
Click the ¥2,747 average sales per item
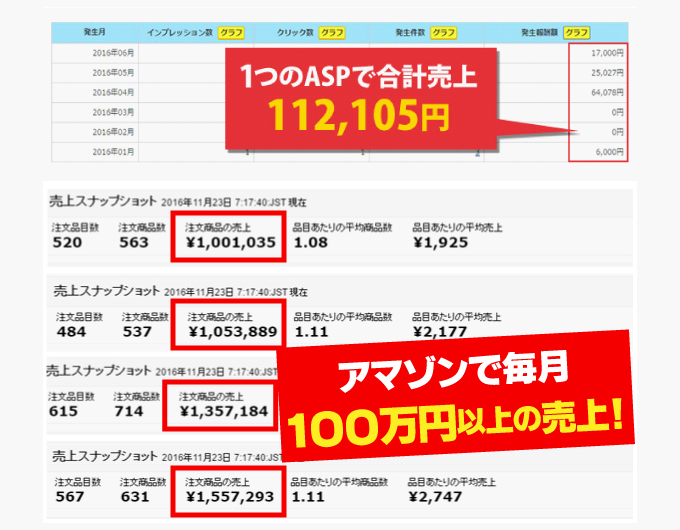point(435,496)
